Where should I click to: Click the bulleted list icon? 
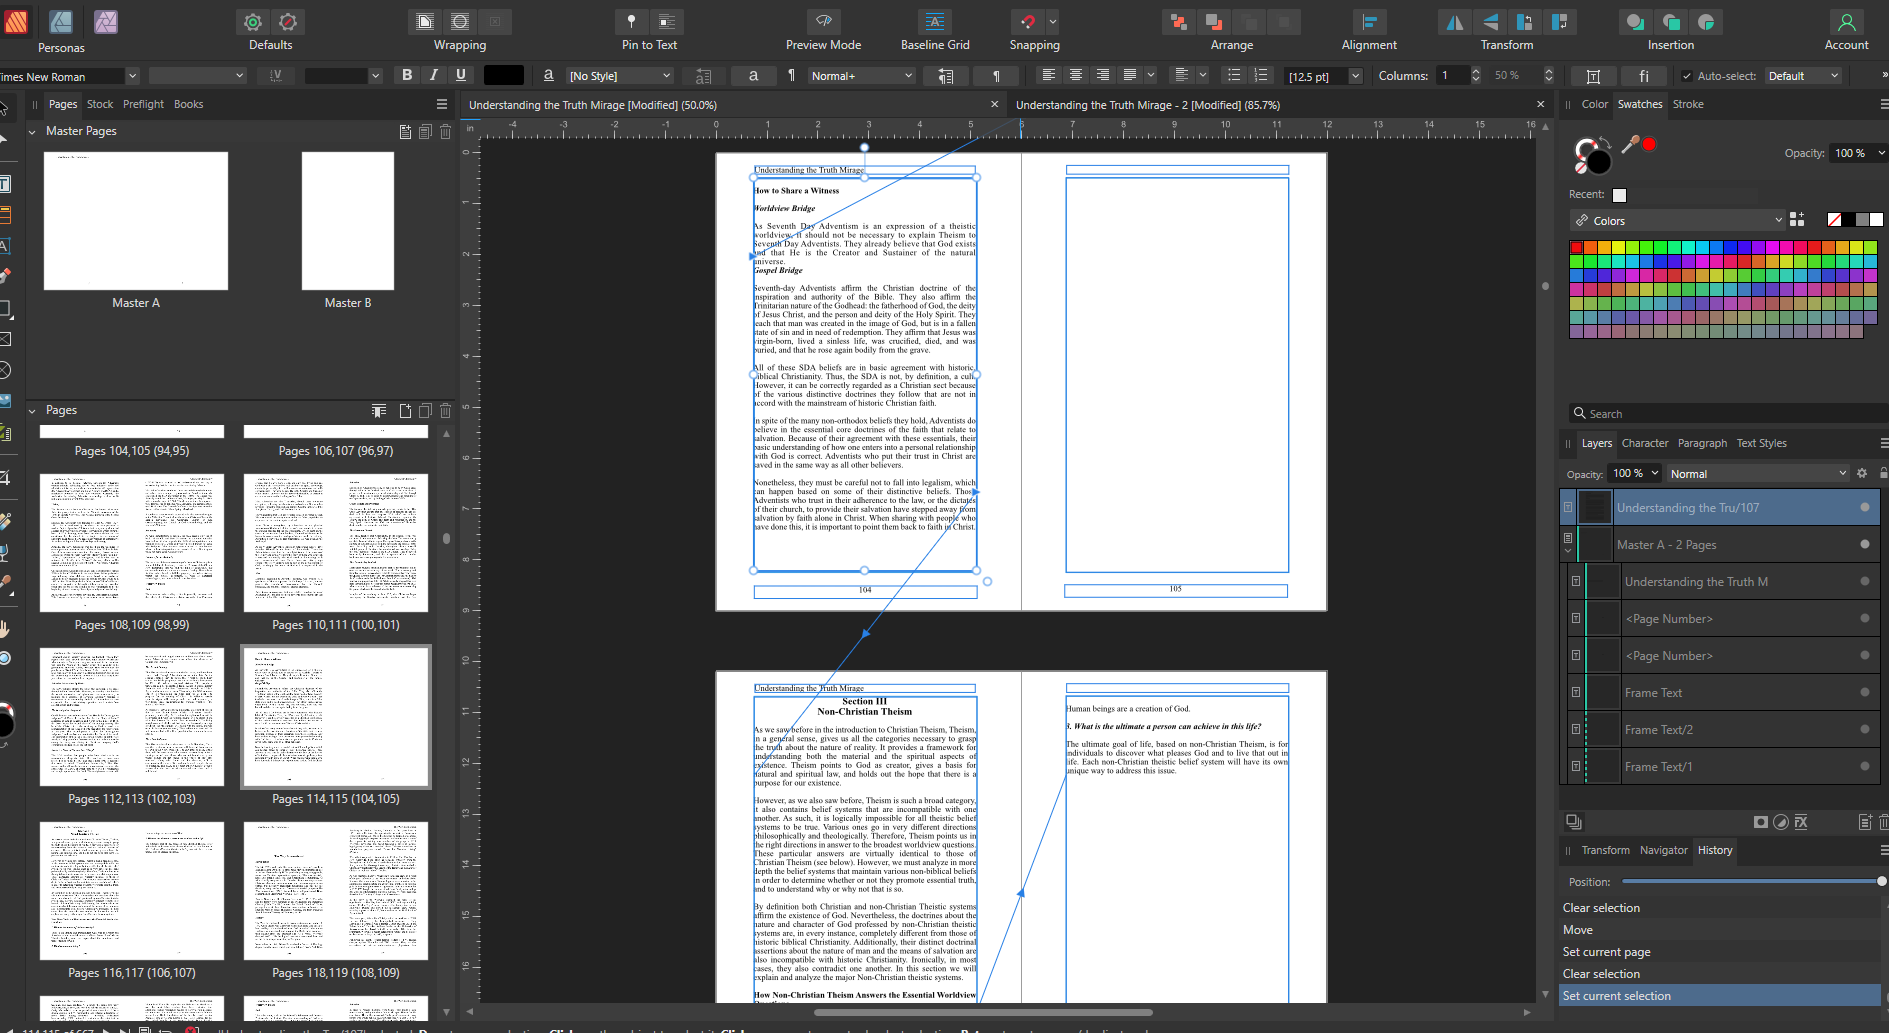(x=1234, y=75)
